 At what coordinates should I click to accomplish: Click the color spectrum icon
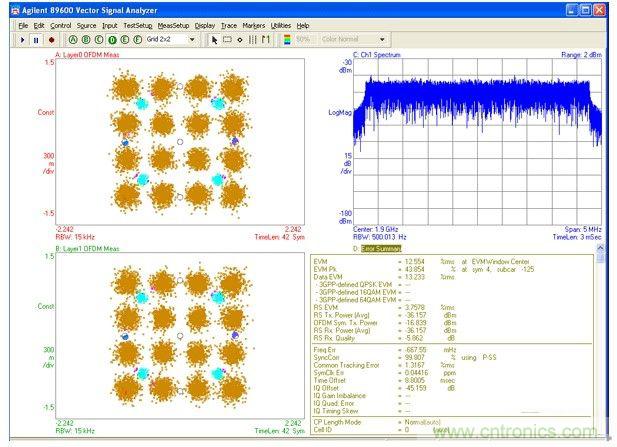(x=288, y=39)
